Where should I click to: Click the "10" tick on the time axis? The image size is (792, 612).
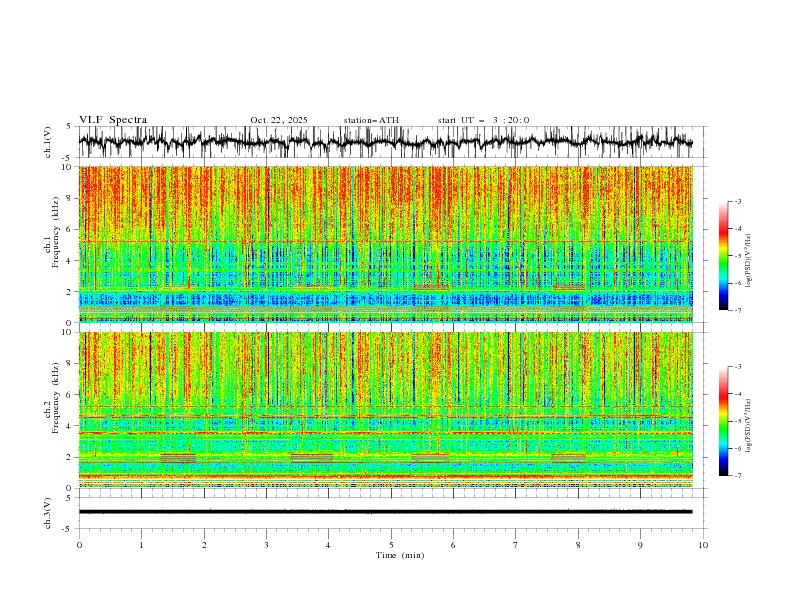click(703, 545)
